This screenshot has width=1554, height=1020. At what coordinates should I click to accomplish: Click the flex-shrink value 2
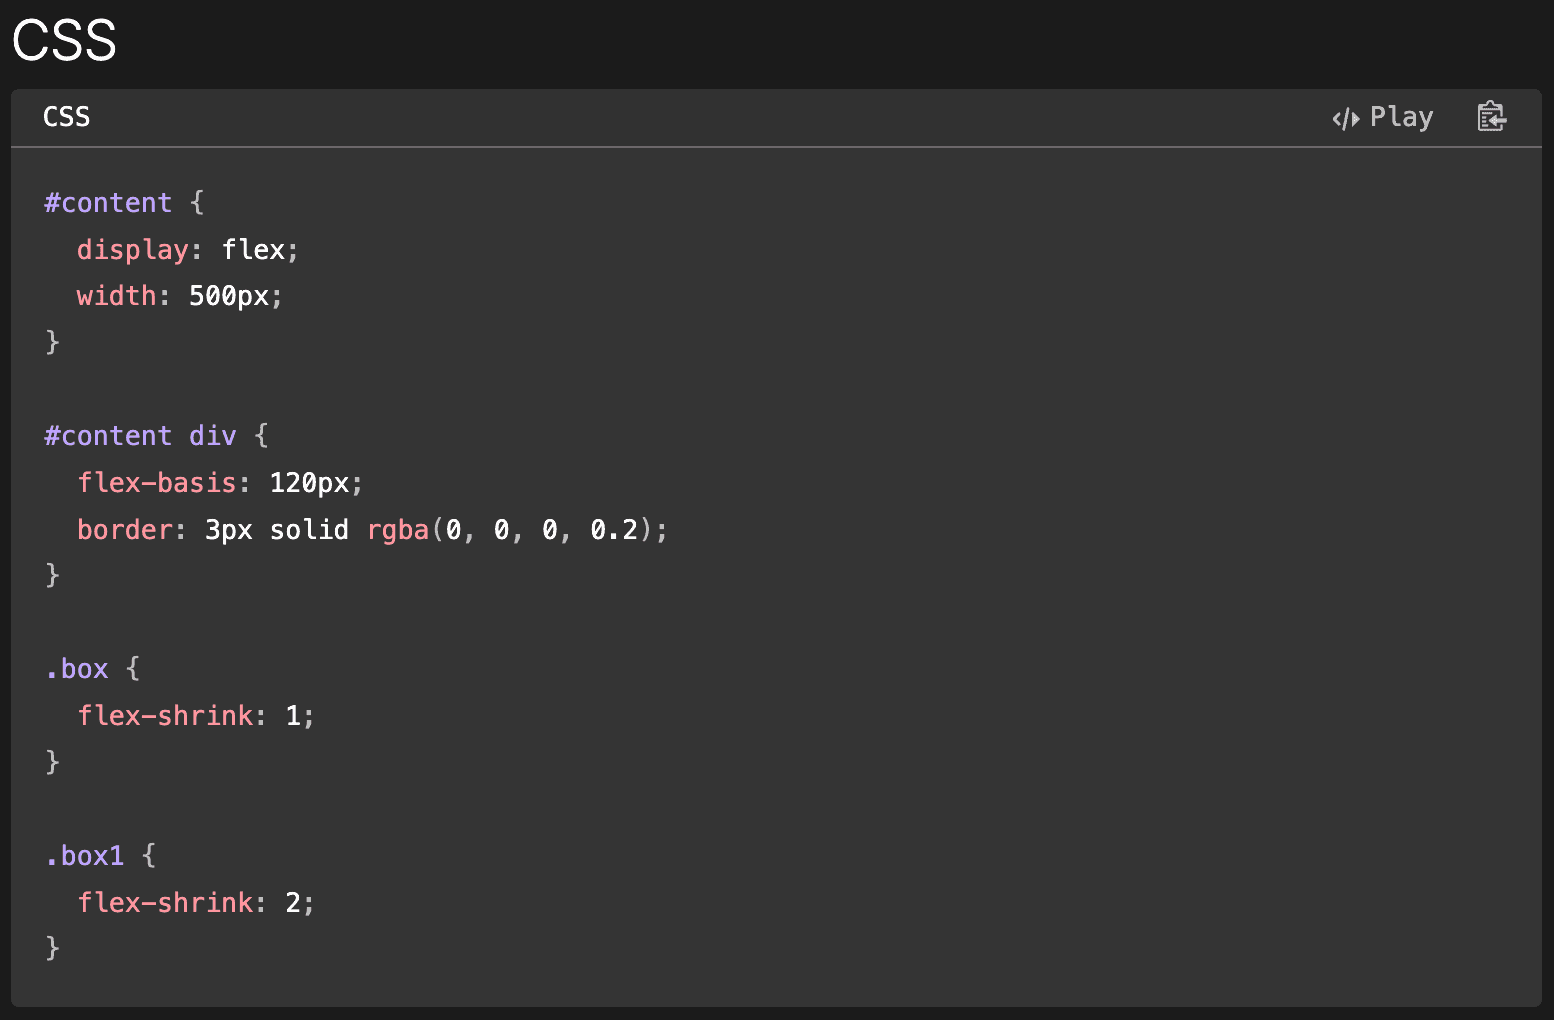(293, 903)
